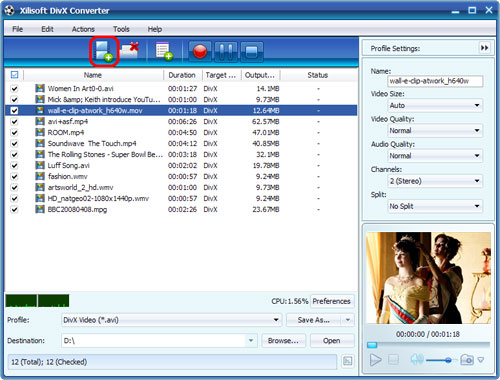The image size is (500, 380).
Task: Open the File menu
Action: click(17, 29)
